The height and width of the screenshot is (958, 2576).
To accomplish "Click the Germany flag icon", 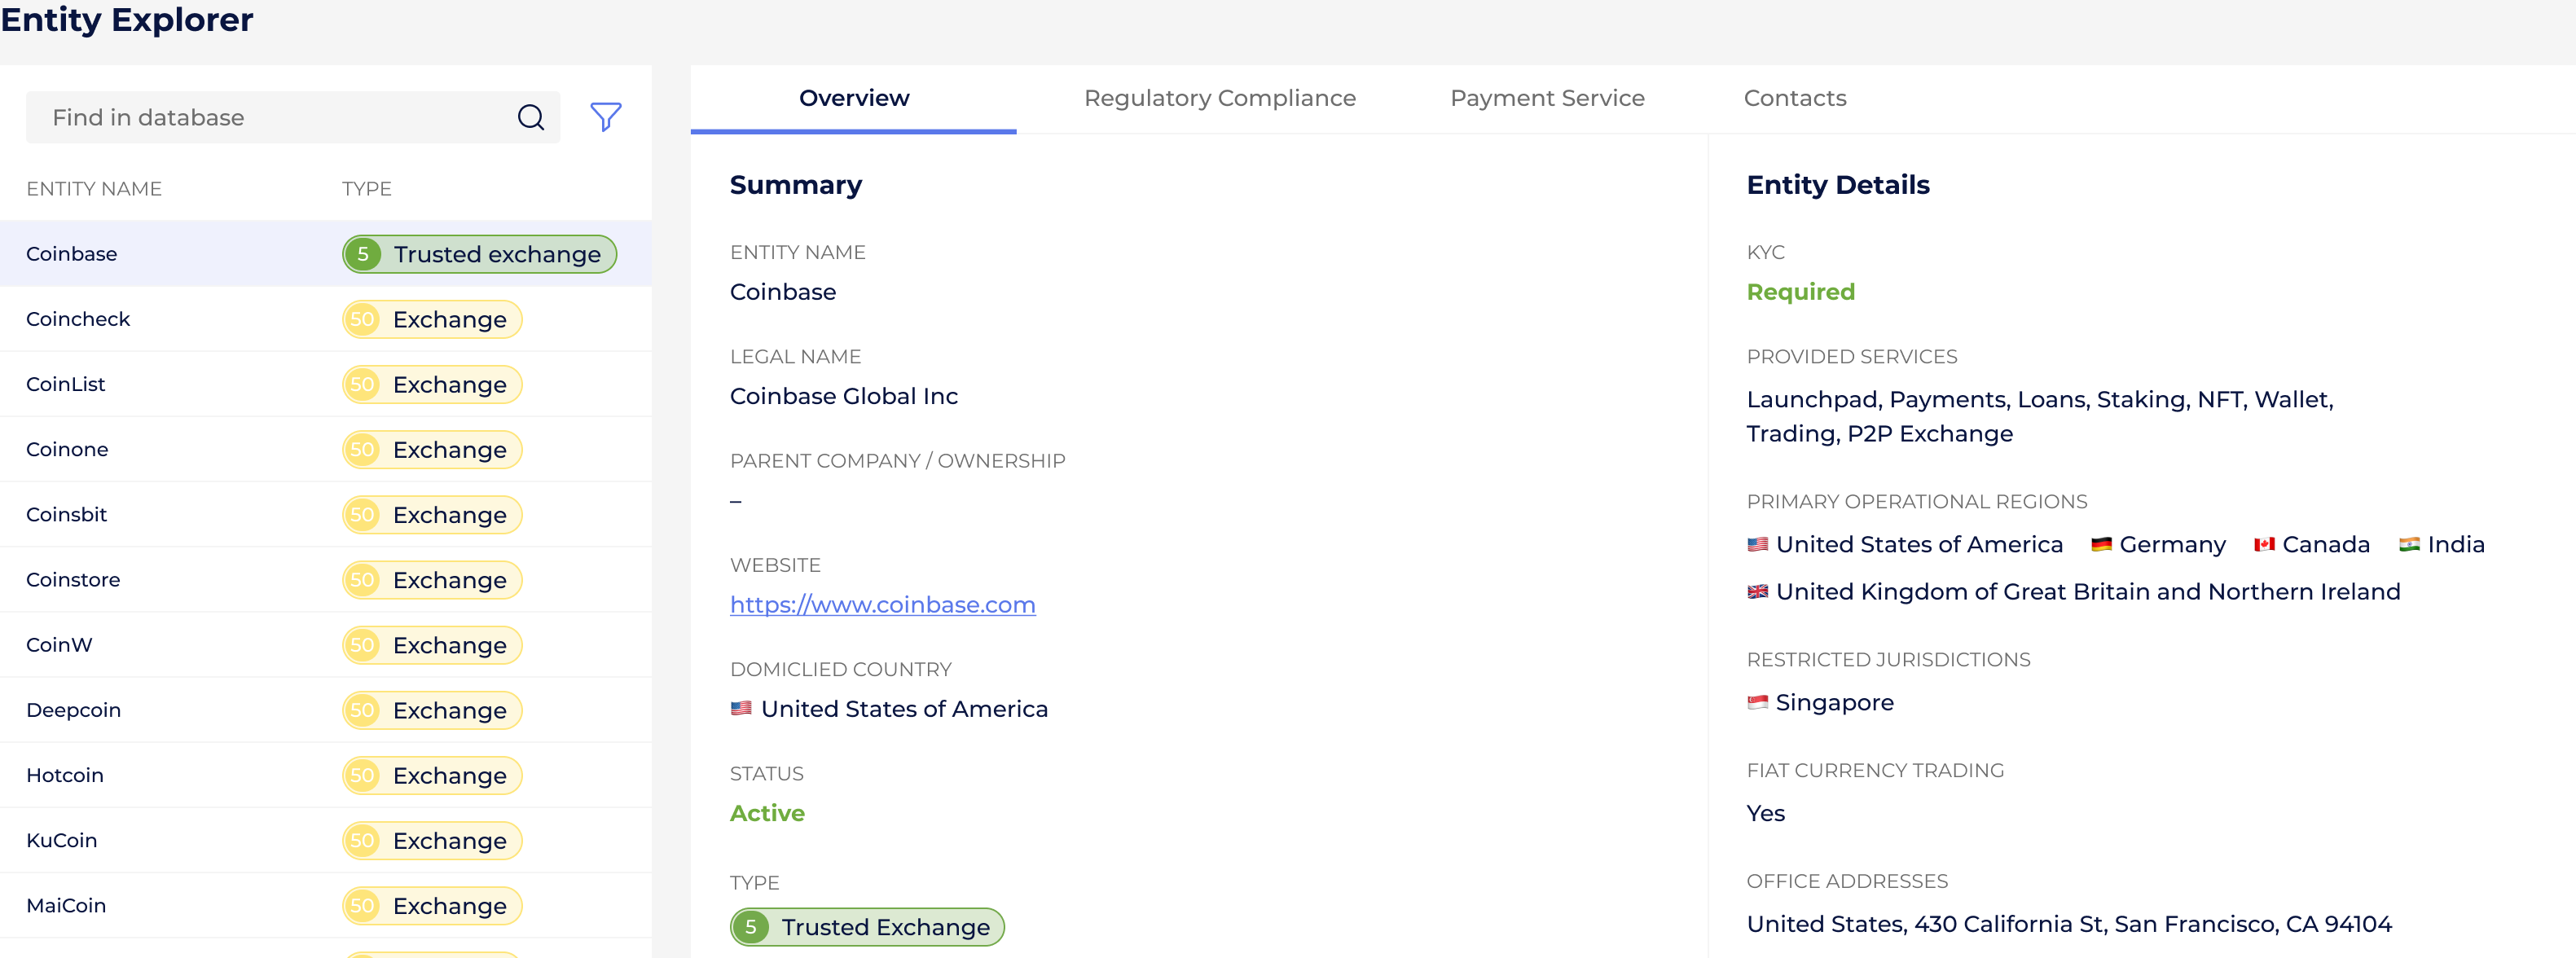I will coord(2101,545).
